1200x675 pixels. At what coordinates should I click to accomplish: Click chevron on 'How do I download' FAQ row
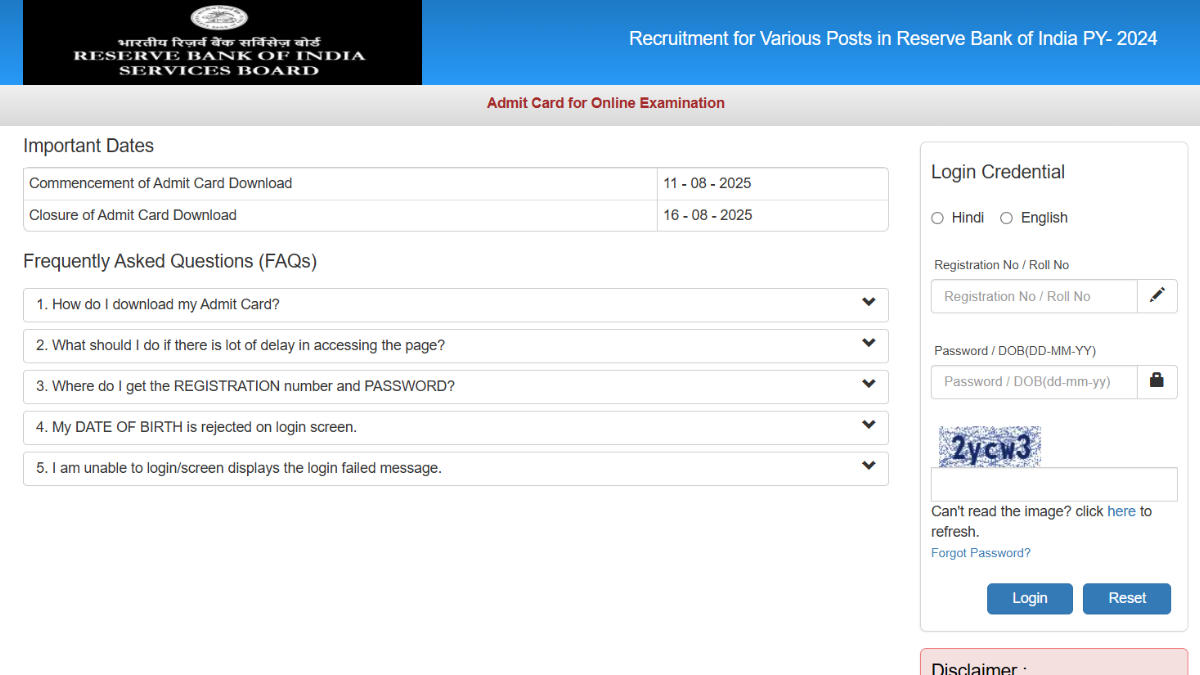pos(868,303)
